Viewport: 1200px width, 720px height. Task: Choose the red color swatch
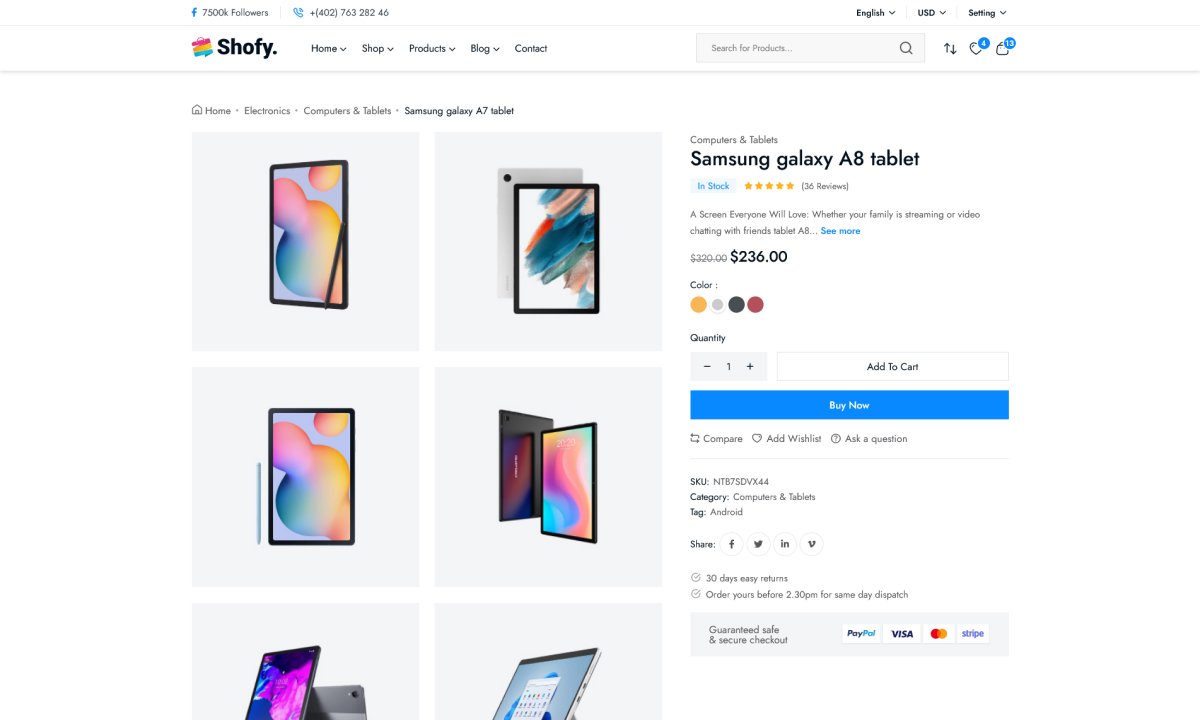point(756,305)
